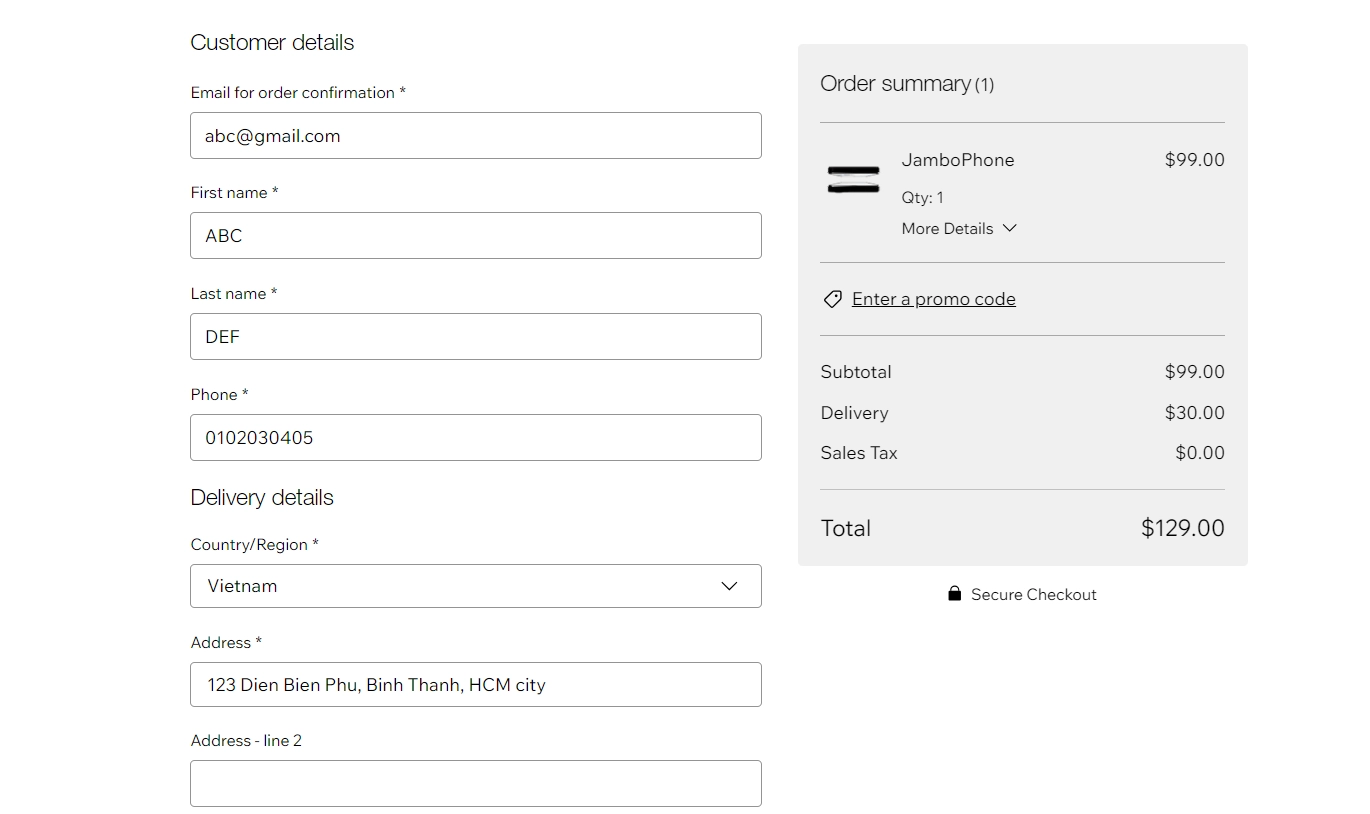Viewport: 1370px width, 814px height.
Task: Click the chevron beside More Details
Action: (x=1010, y=228)
